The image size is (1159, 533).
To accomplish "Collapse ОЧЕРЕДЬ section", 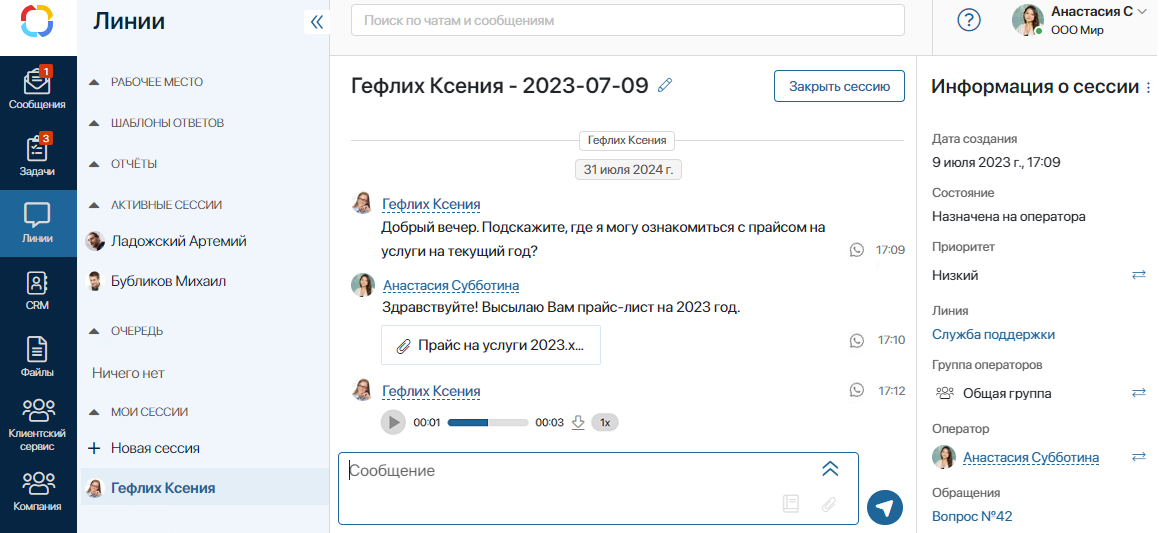I will [94, 331].
